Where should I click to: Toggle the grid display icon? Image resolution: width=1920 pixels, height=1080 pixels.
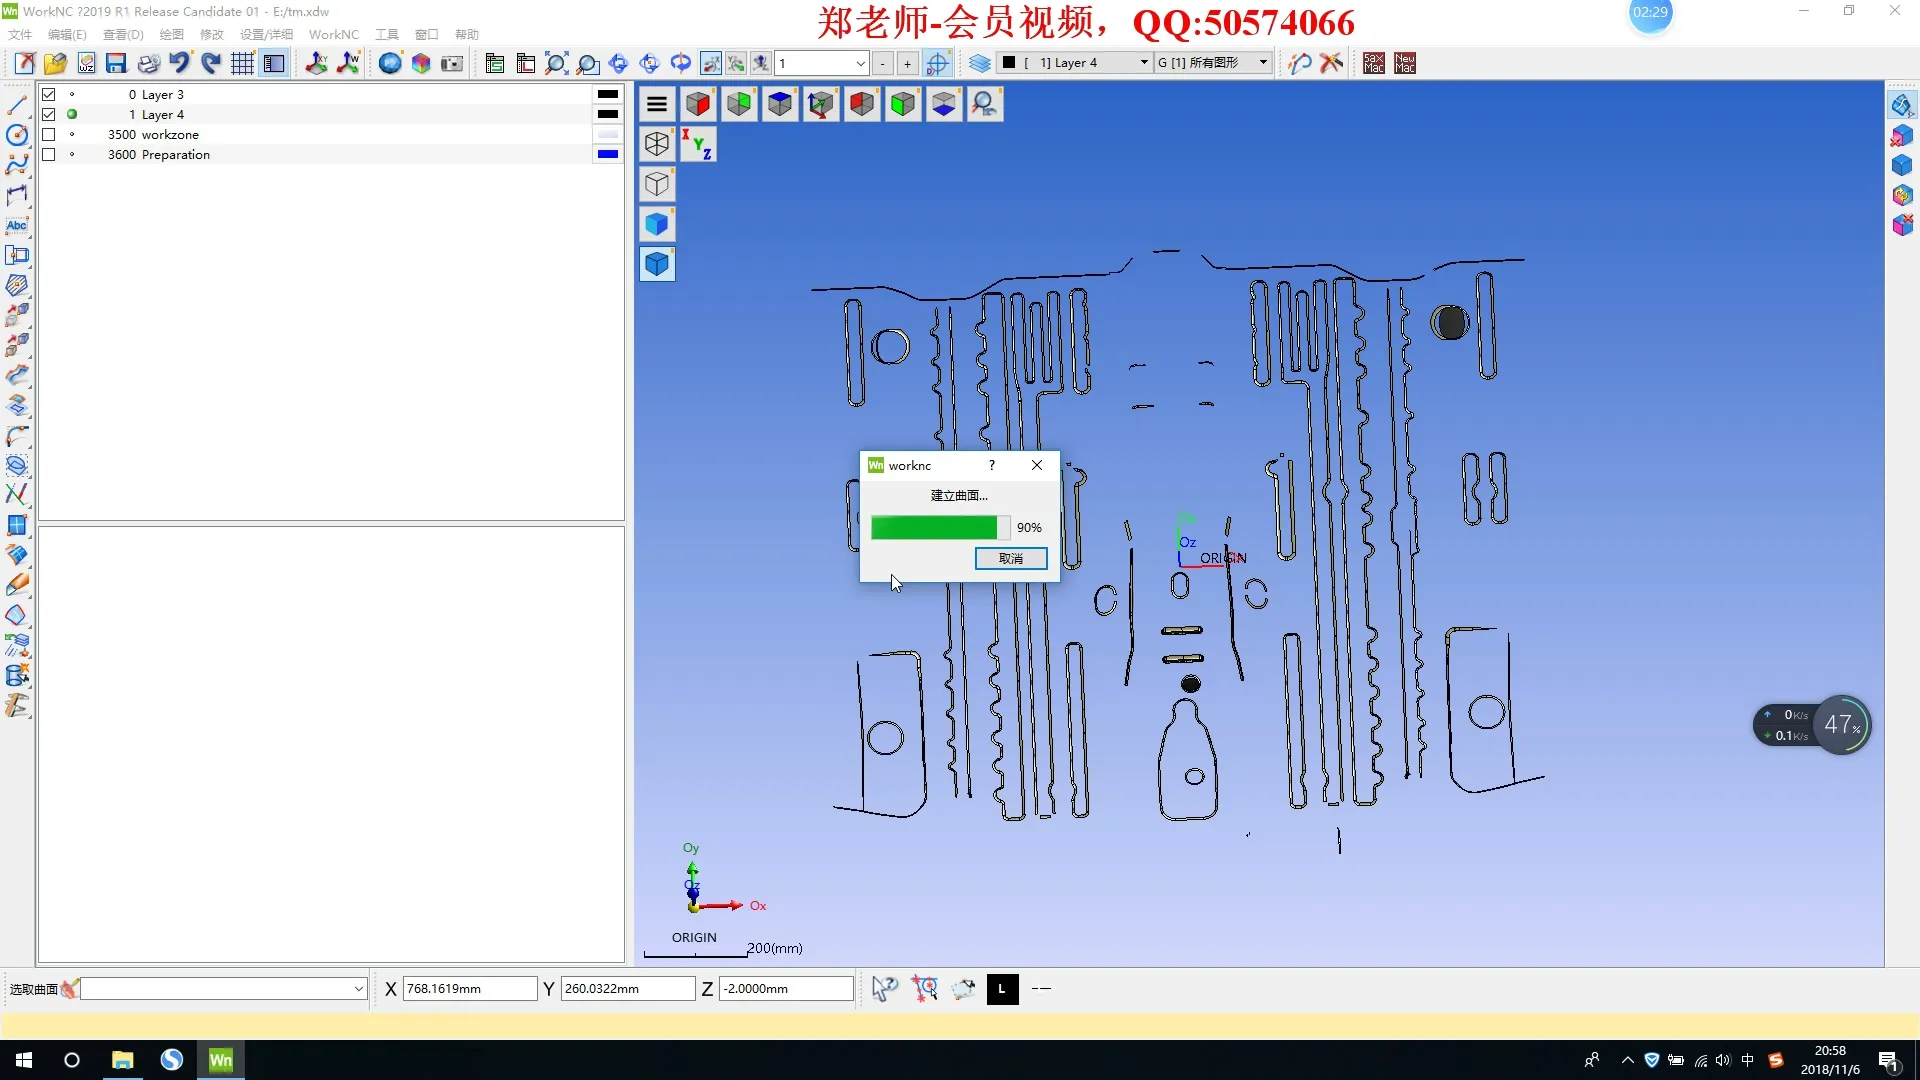[x=242, y=63]
